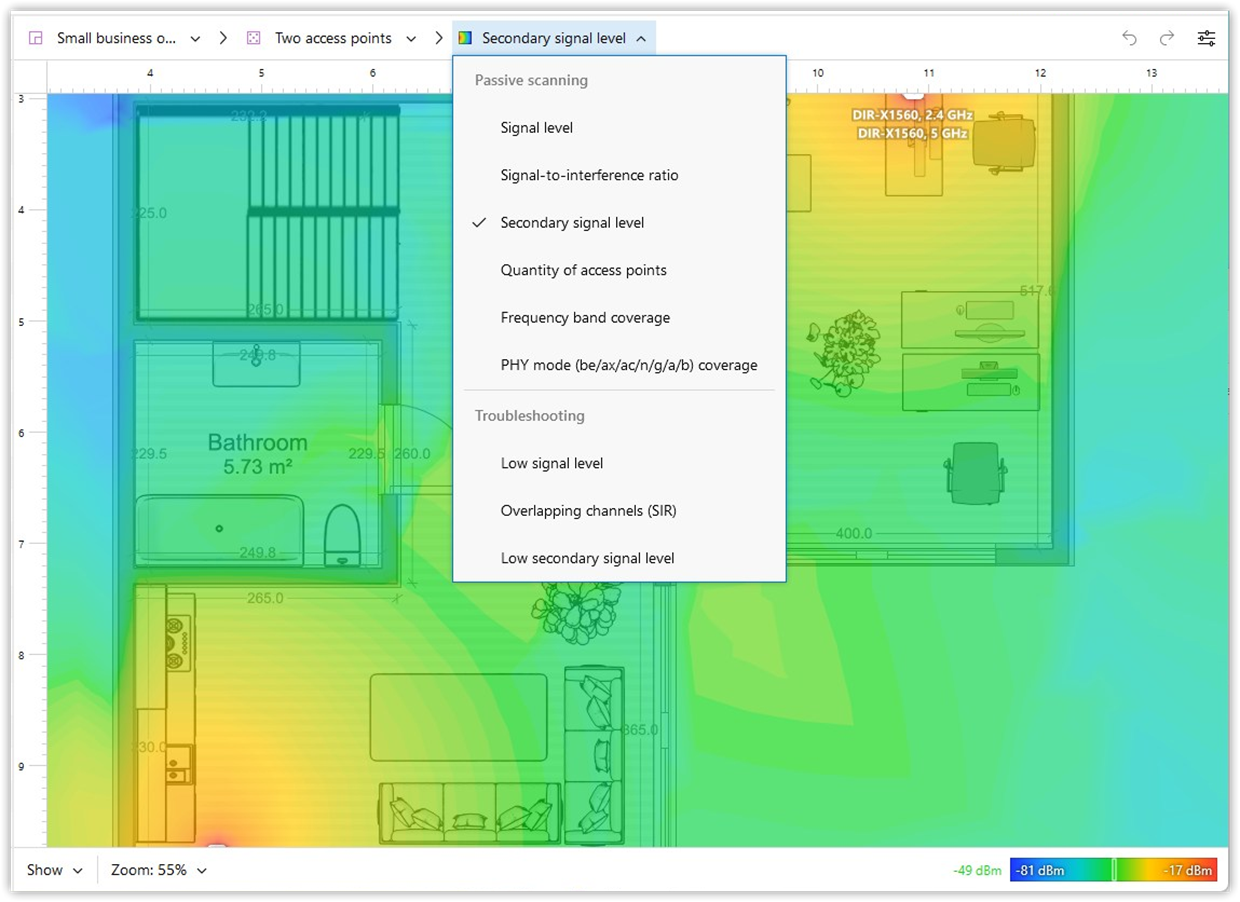Open the Two access points dropdown
The image size is (1240, 902).
point(410,38)
